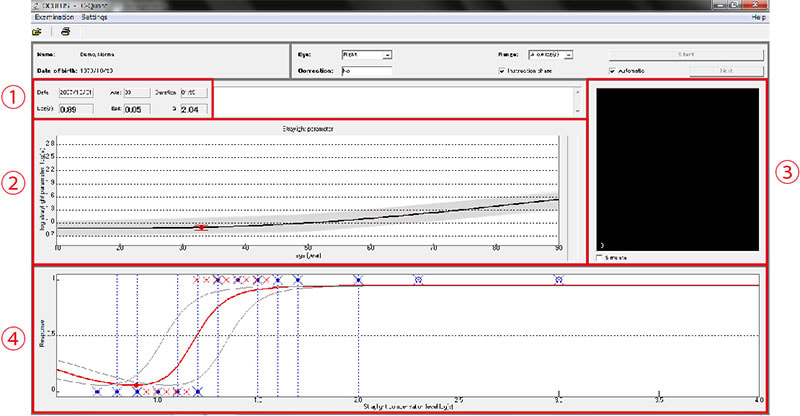The width and height of the screenshot is (800, 416).
Task: Click the Next button
Action: coord(727,71)
